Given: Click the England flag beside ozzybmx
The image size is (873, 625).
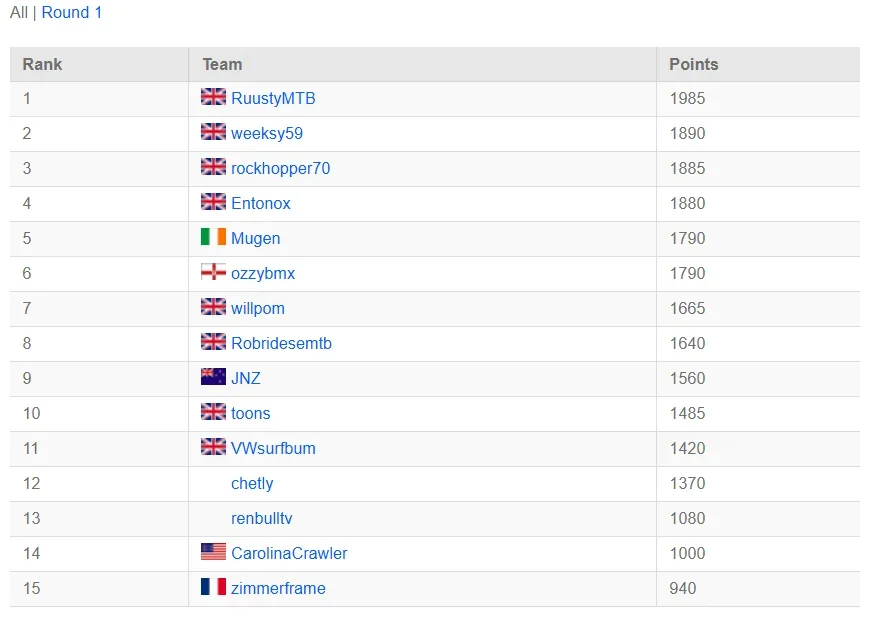Looking at the screenshot, I should 213,272.
